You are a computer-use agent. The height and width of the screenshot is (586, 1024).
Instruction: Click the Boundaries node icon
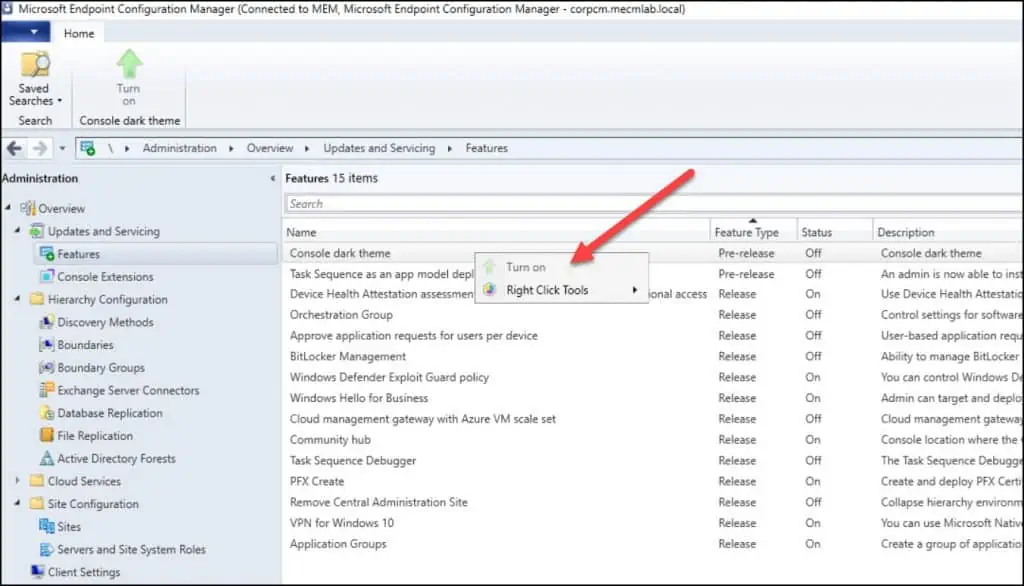[47, 344]
